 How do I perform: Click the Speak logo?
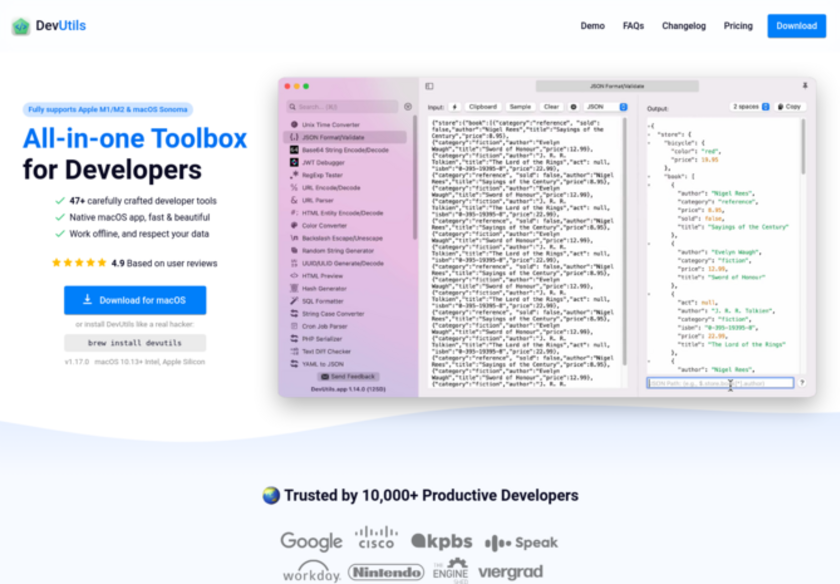pos(521,543)
